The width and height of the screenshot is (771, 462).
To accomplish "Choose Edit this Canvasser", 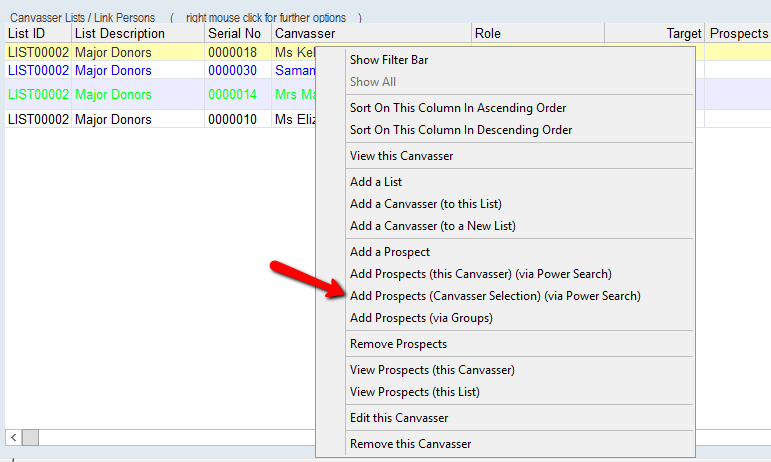I will [x=399, y=418].
